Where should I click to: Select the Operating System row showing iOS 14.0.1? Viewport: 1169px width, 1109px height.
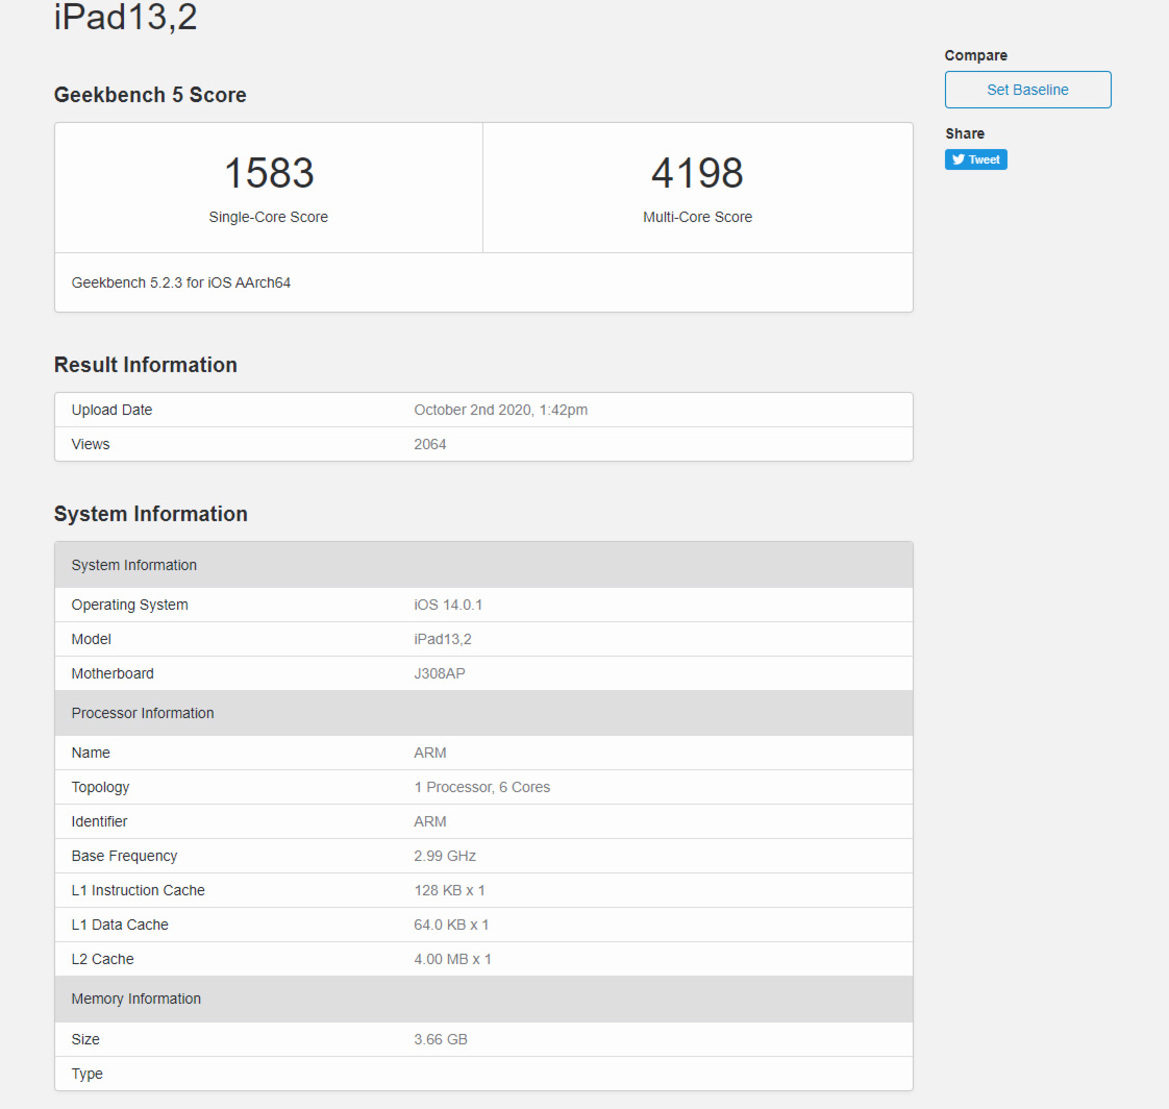483,604
